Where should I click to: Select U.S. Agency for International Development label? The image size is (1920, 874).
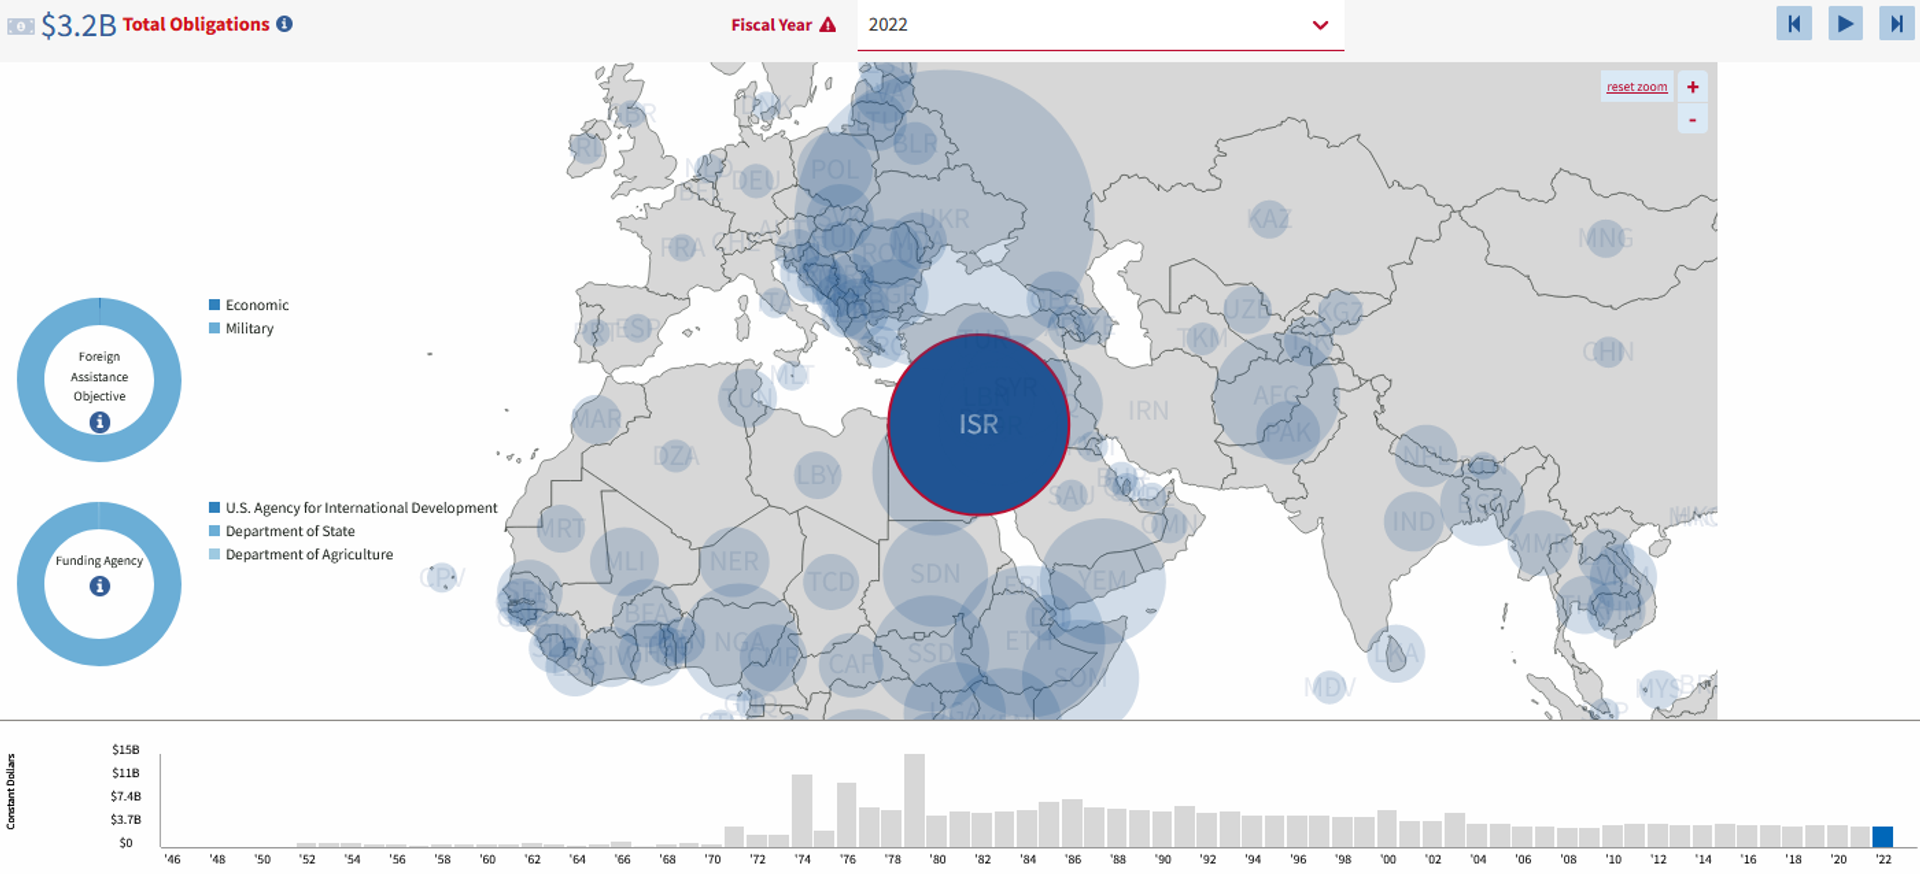(361, 508)
